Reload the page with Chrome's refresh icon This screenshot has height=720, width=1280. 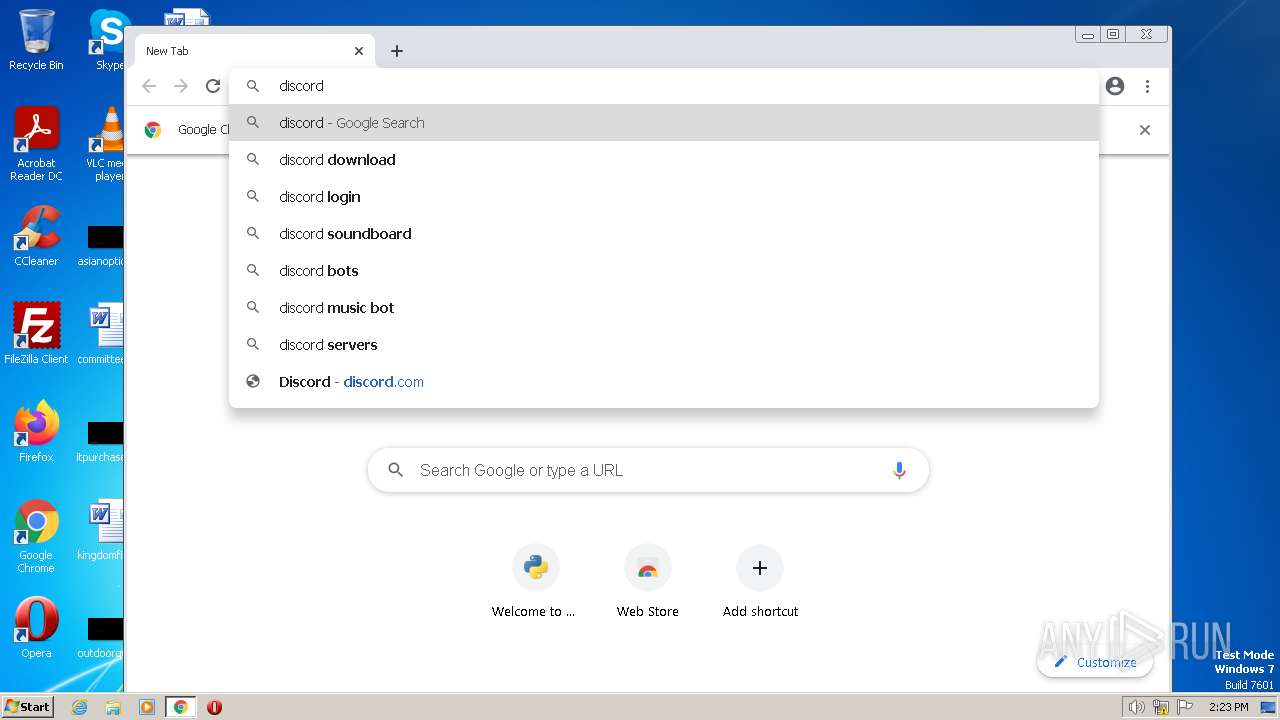coord(213,86)
